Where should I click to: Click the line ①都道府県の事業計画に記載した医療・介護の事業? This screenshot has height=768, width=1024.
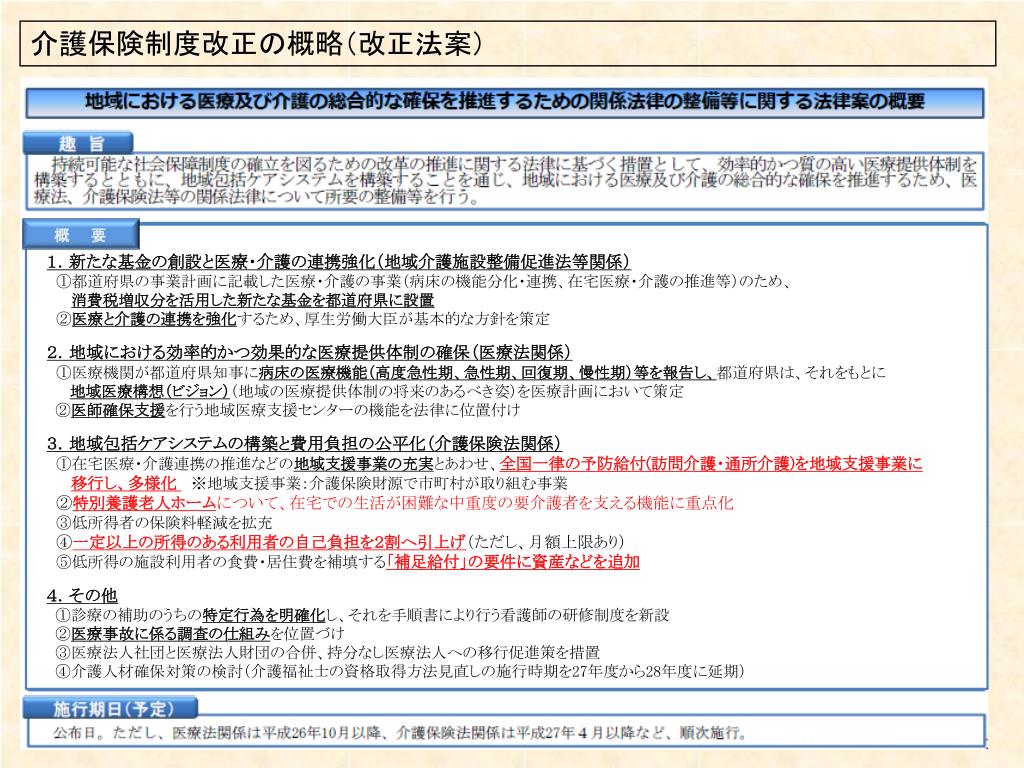(424, 281)
